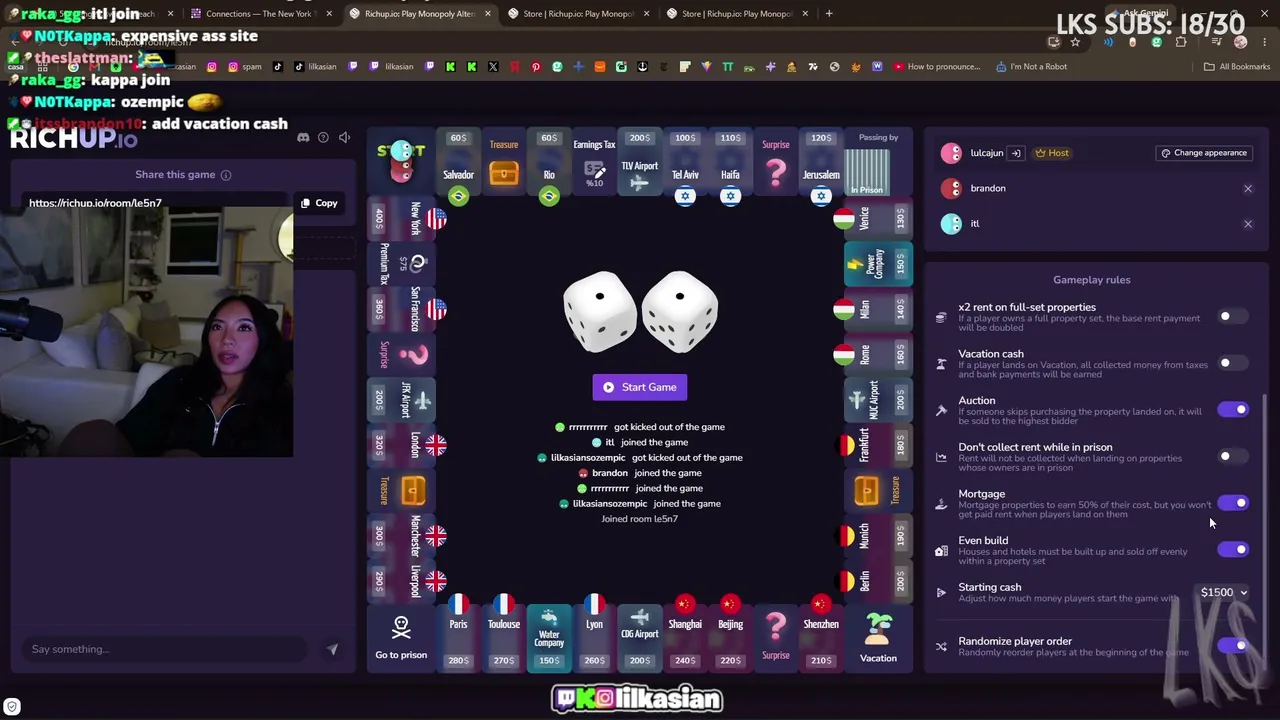Click the RICHUP.io logo
This screenshot has width=1280, height=720.
coord(74,138)
